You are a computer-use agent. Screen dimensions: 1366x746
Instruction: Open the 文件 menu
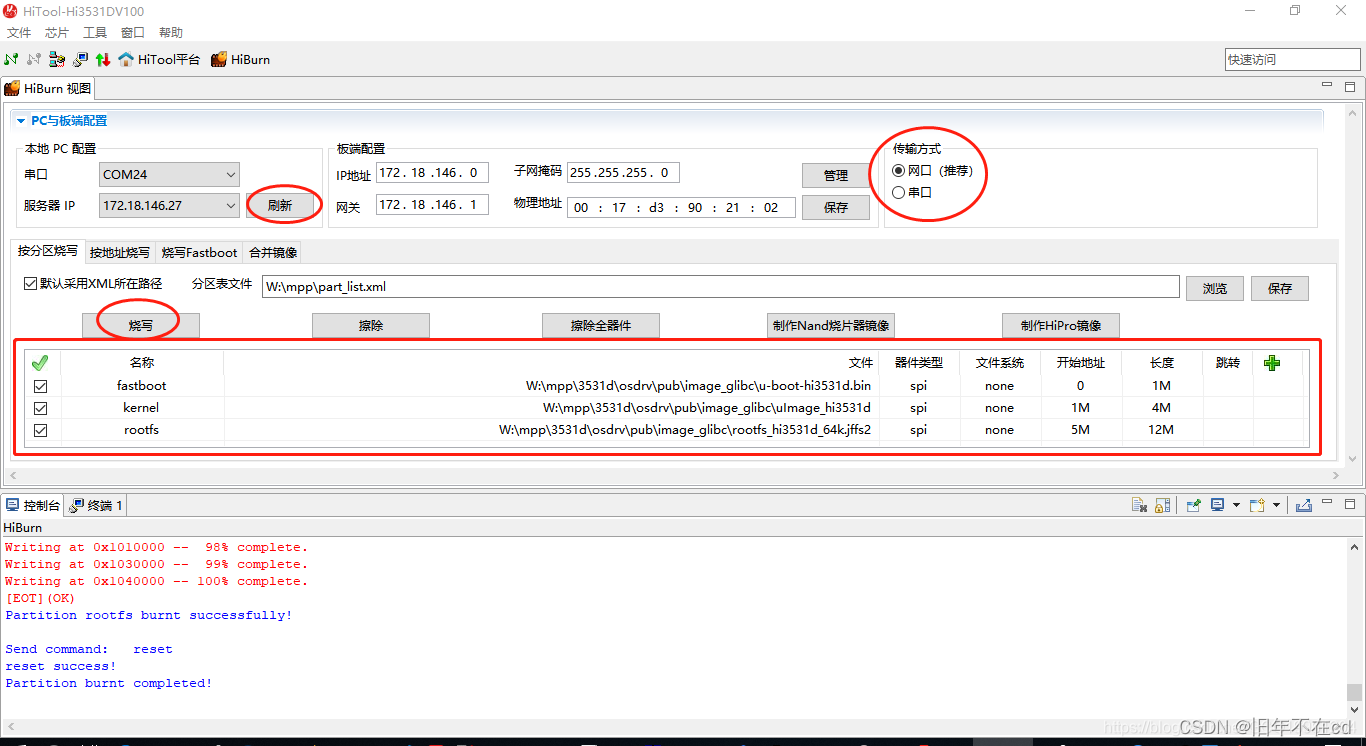[x=19, y=33]
